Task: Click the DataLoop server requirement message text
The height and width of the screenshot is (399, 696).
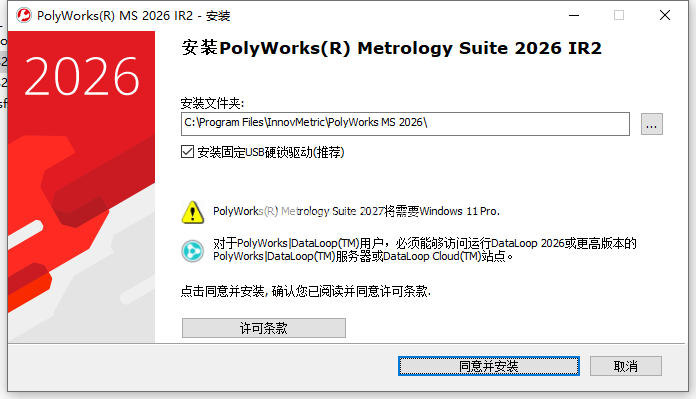Action: pos(425,249)
